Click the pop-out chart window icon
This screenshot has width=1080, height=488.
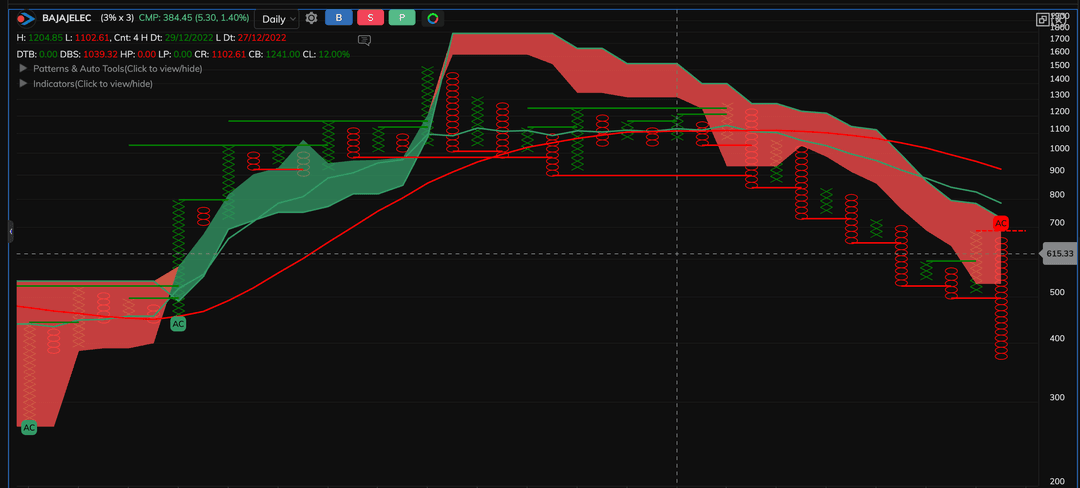click(x=1044, y=18)
